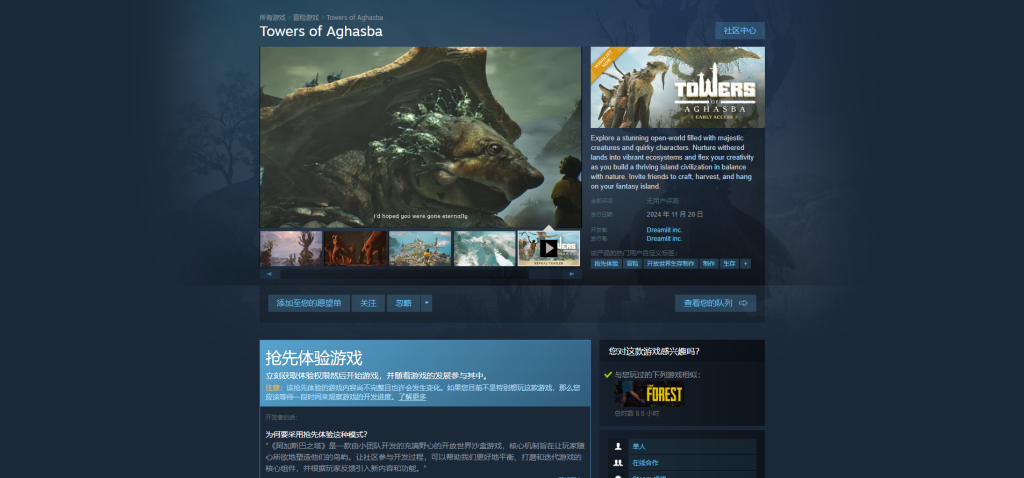Viewport: 1024px width, 478px height.
Task: Click the single-player person icon
Action: coord(618,447)
